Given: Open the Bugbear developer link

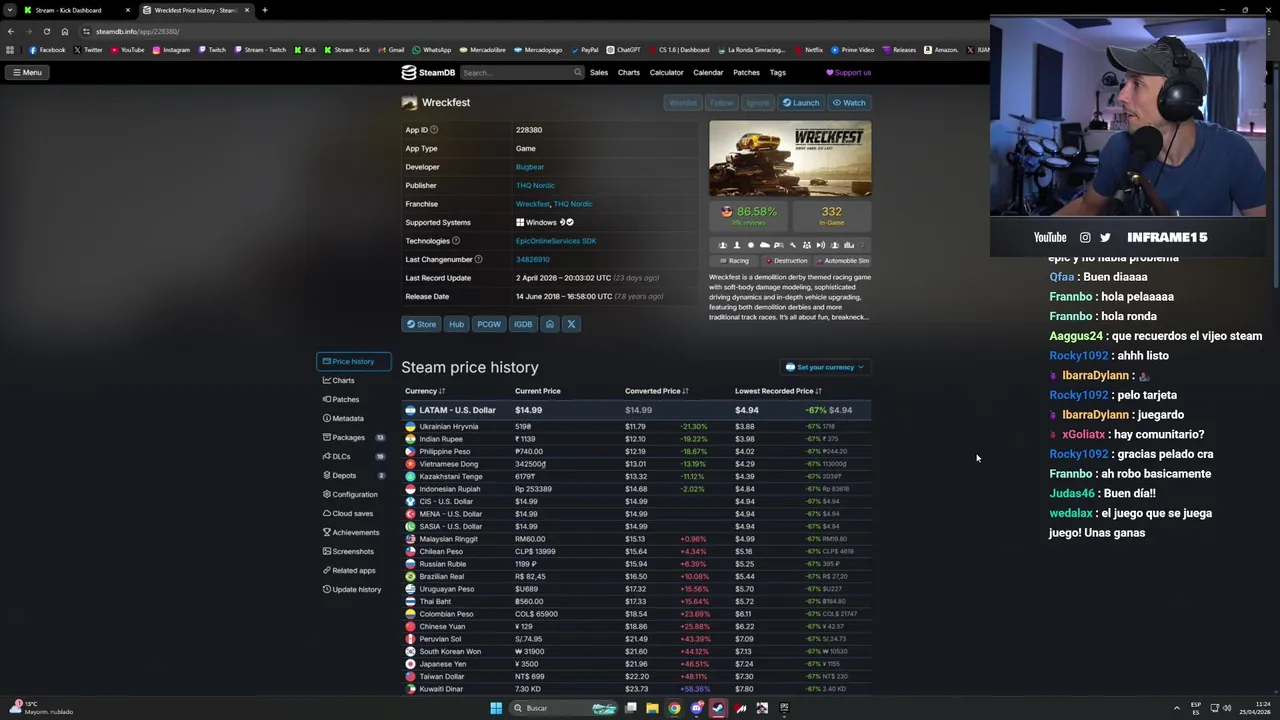Looking at the screenshot, I should (530, 167).
